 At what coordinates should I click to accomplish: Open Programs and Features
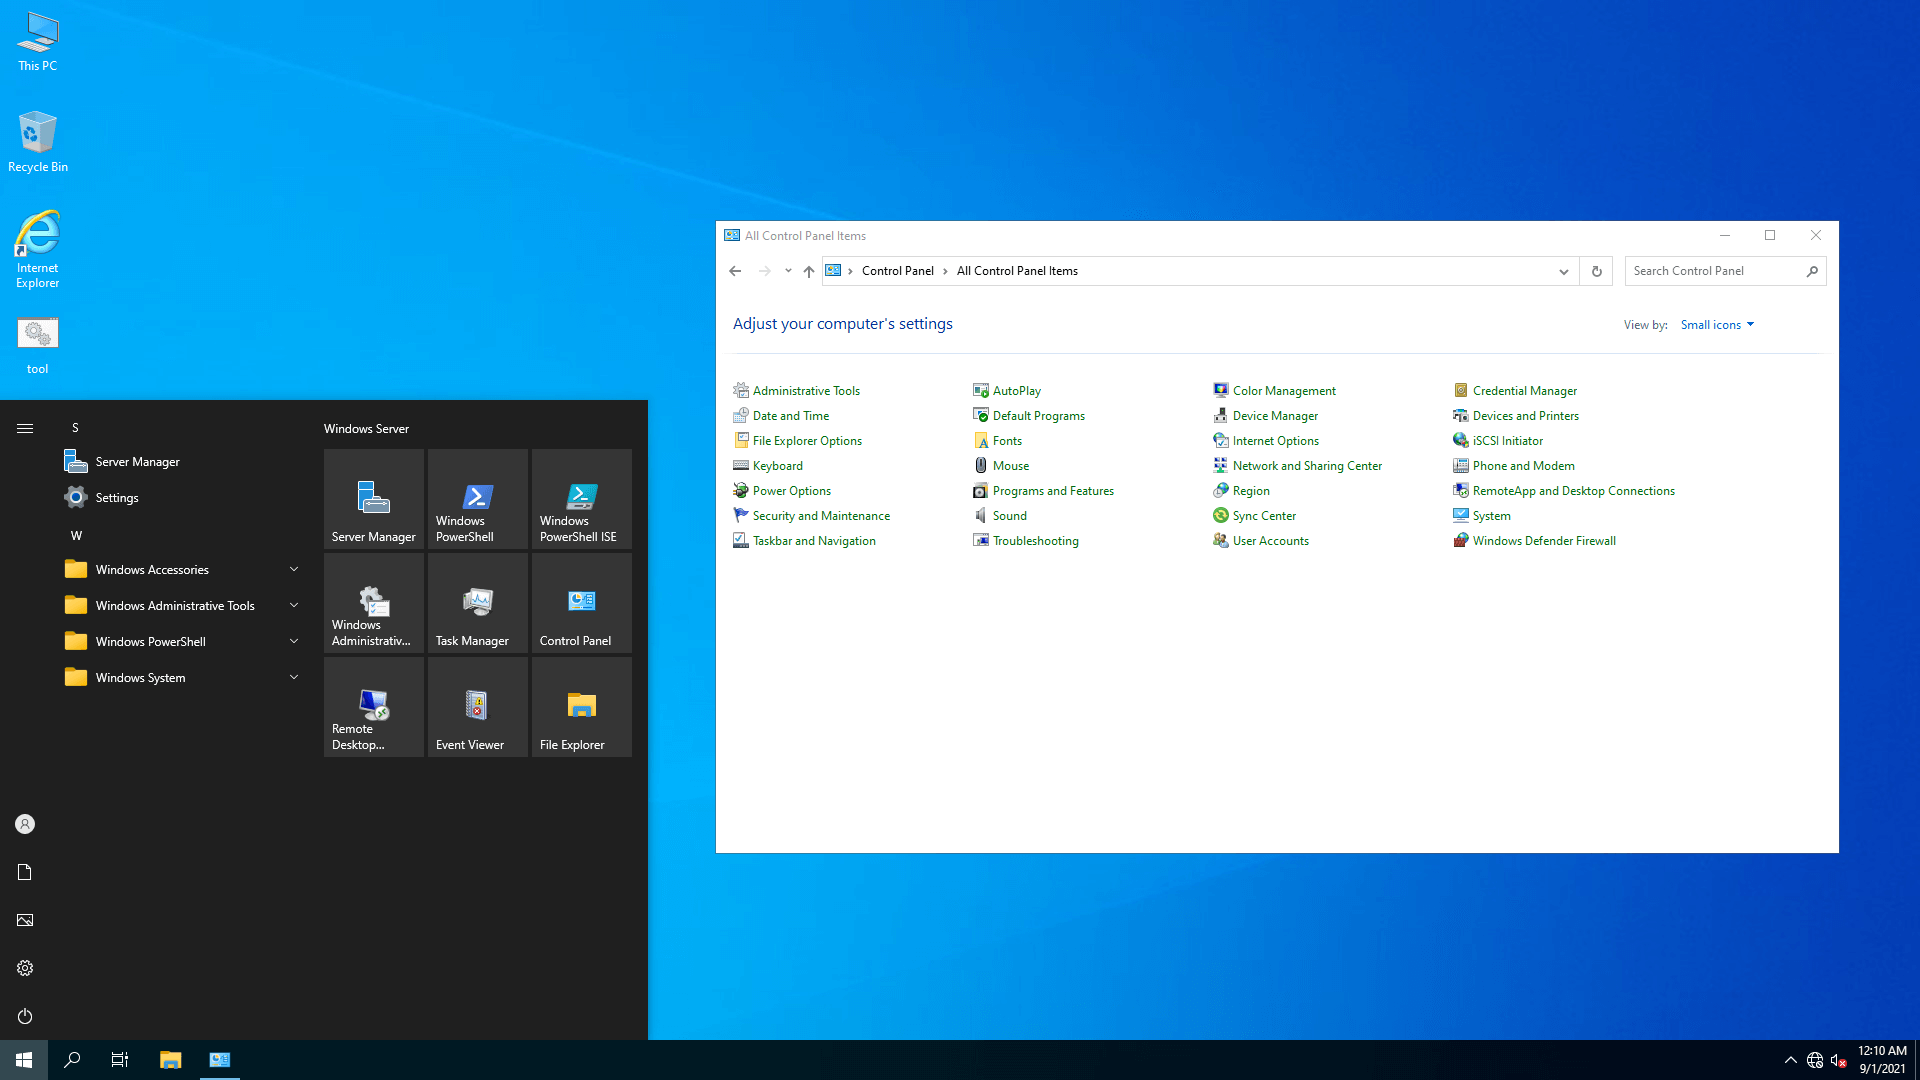click(1052, 491)
